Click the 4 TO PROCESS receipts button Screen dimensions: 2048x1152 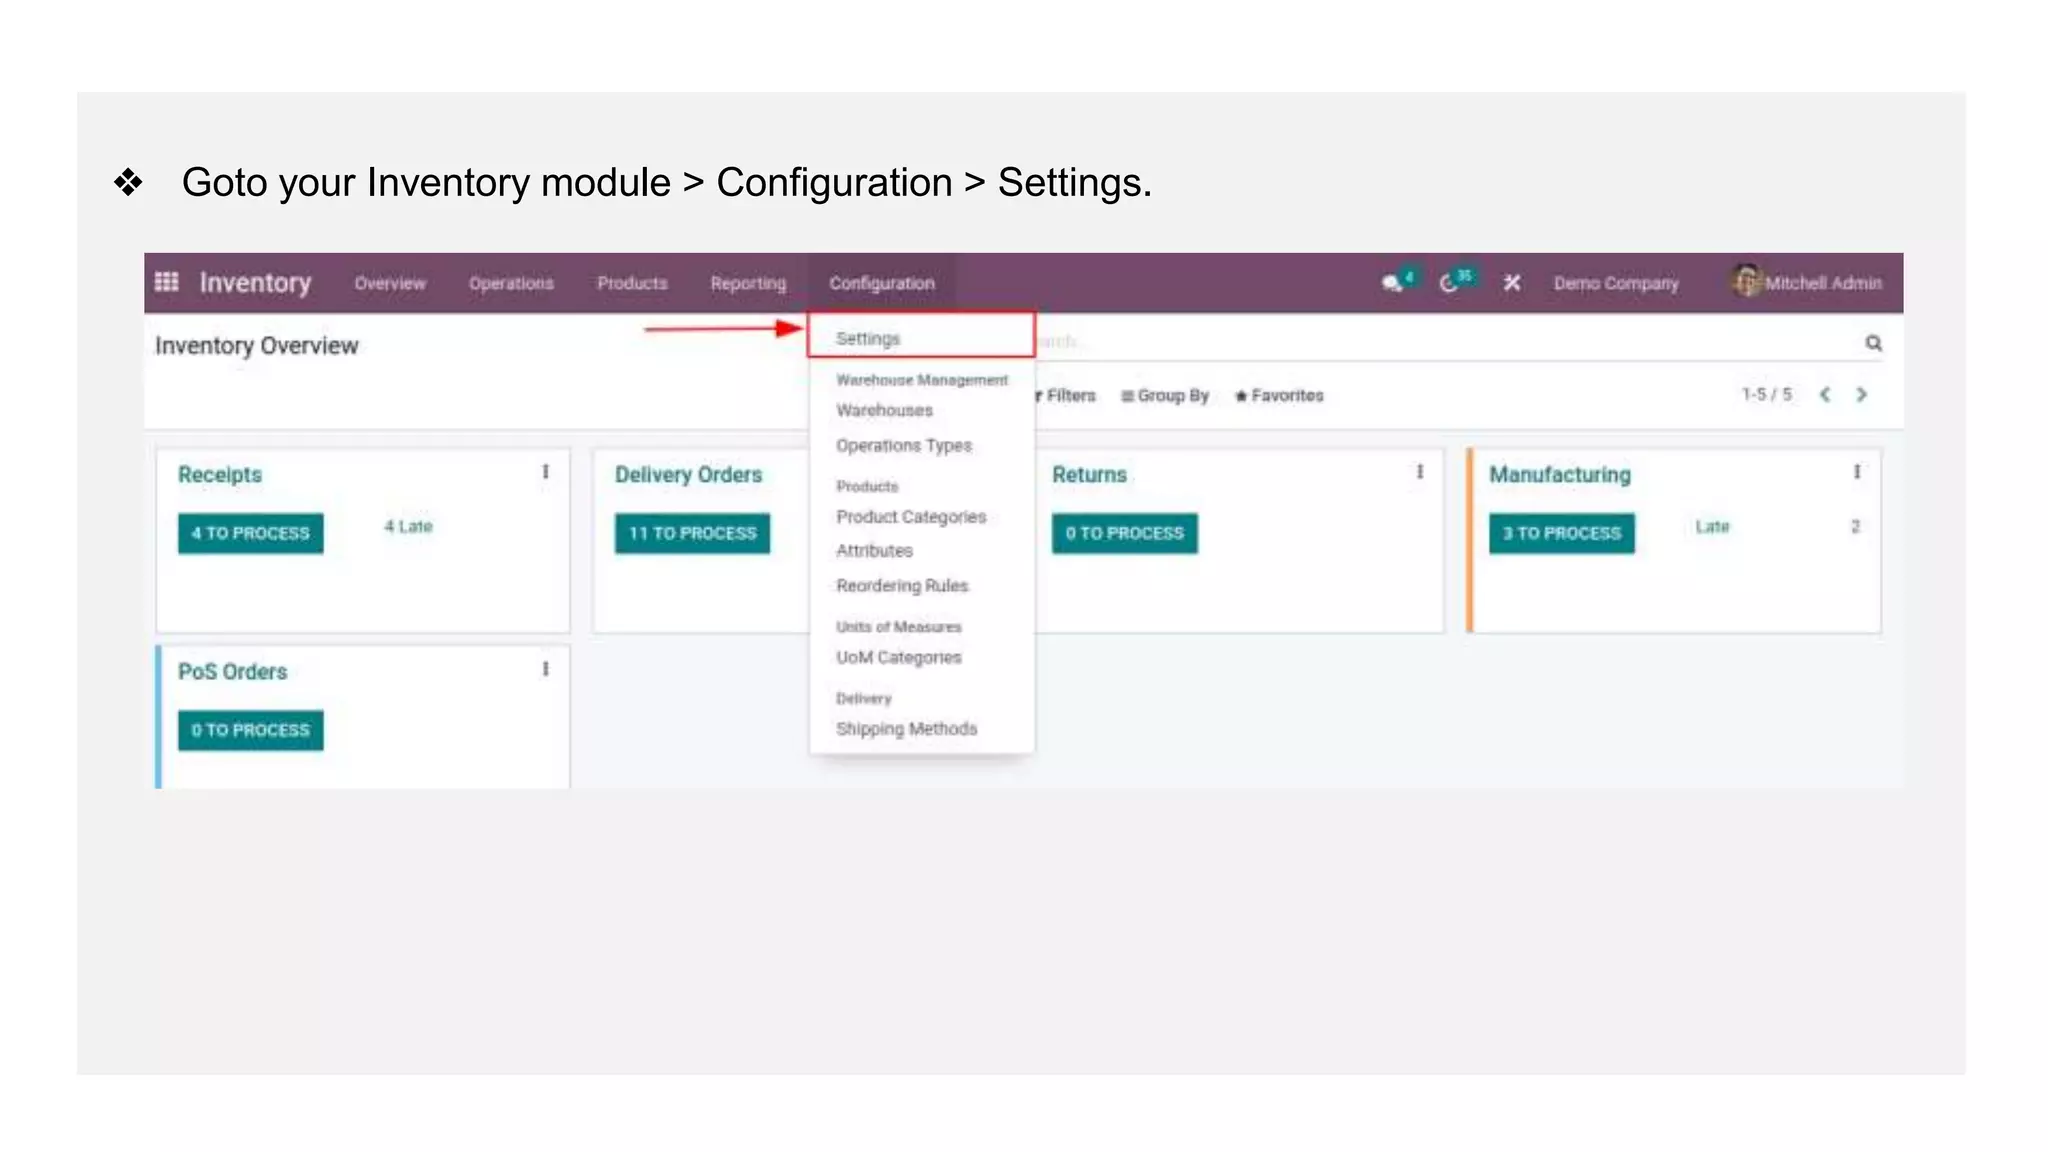coord(250,533)
